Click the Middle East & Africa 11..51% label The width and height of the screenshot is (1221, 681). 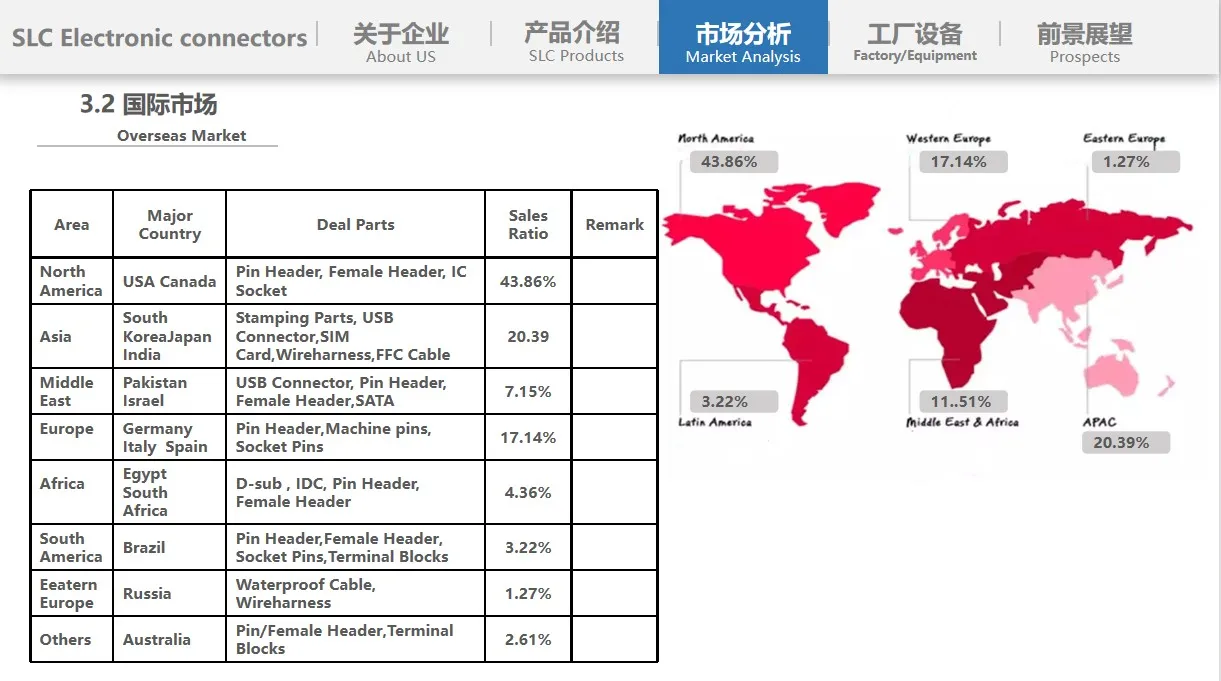pyautogui.click(x=963, y=400)
